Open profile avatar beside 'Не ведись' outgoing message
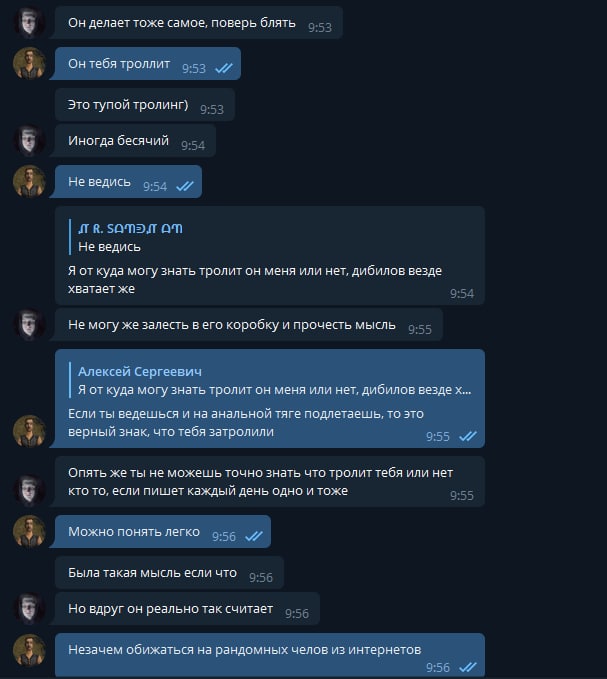This screenshot has width=607, height=679. pos(29,181)
